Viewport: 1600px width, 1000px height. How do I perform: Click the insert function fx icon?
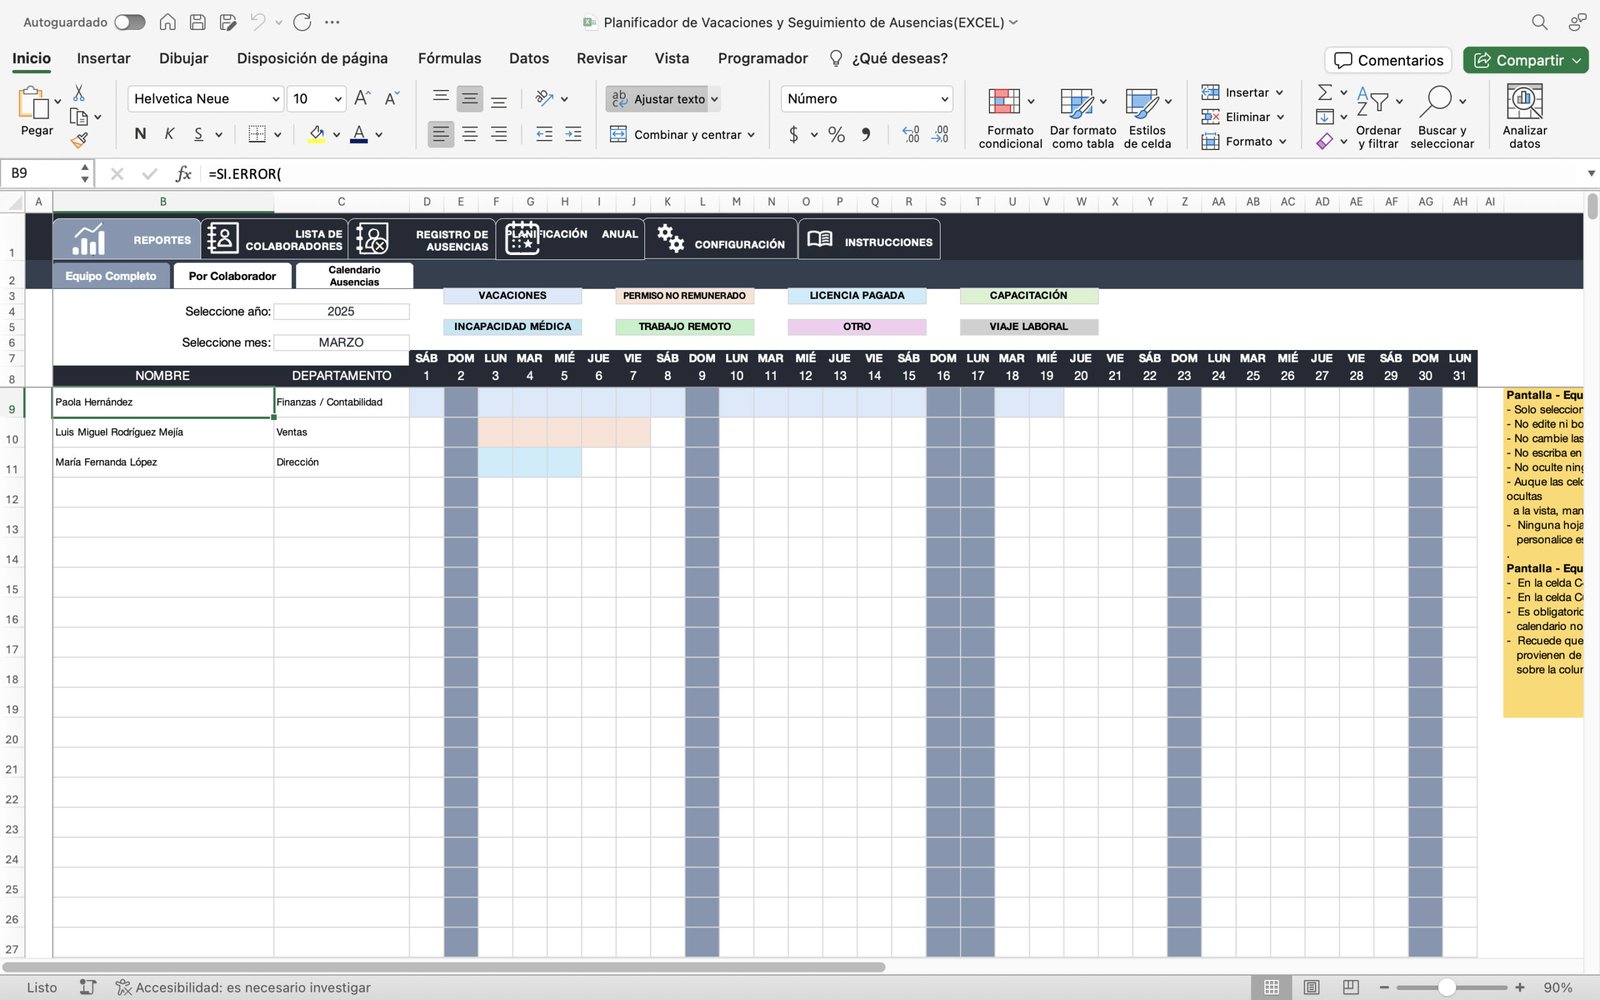click(183, 174)
